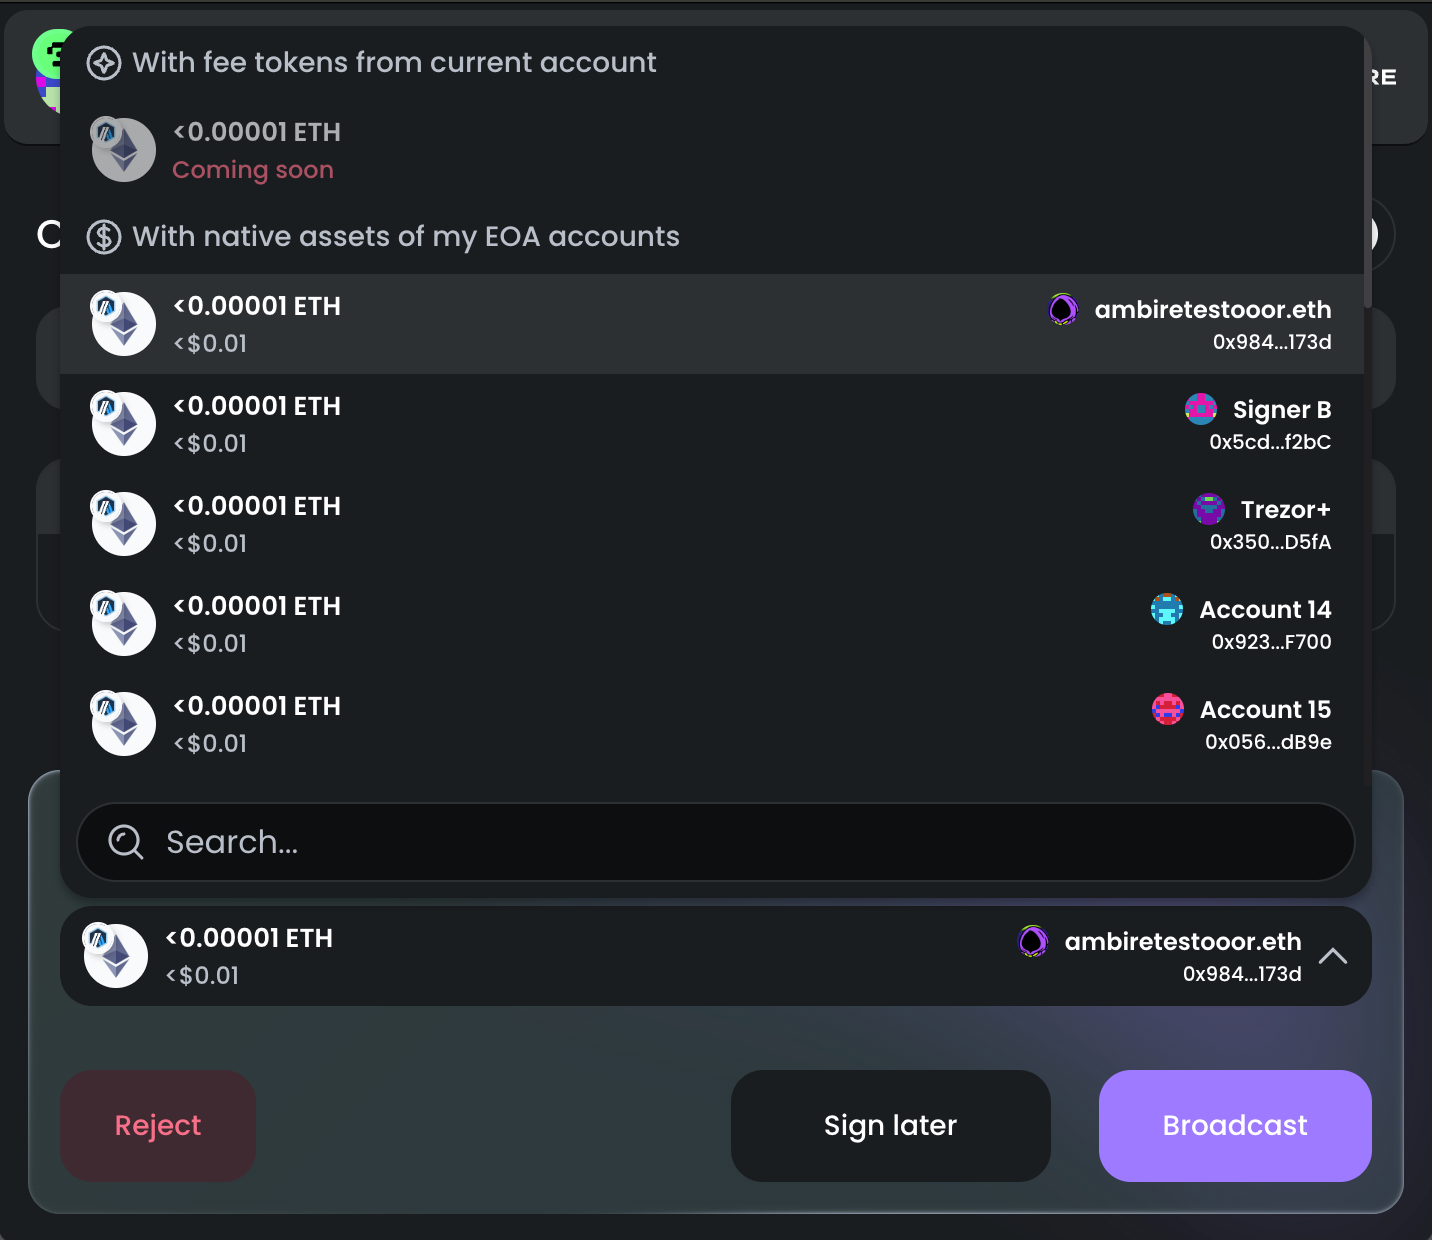This screenshot has width=1432, height=1240.
Task: Click the dollar icon near EOA accounts heading
Action: pos(104,237)
